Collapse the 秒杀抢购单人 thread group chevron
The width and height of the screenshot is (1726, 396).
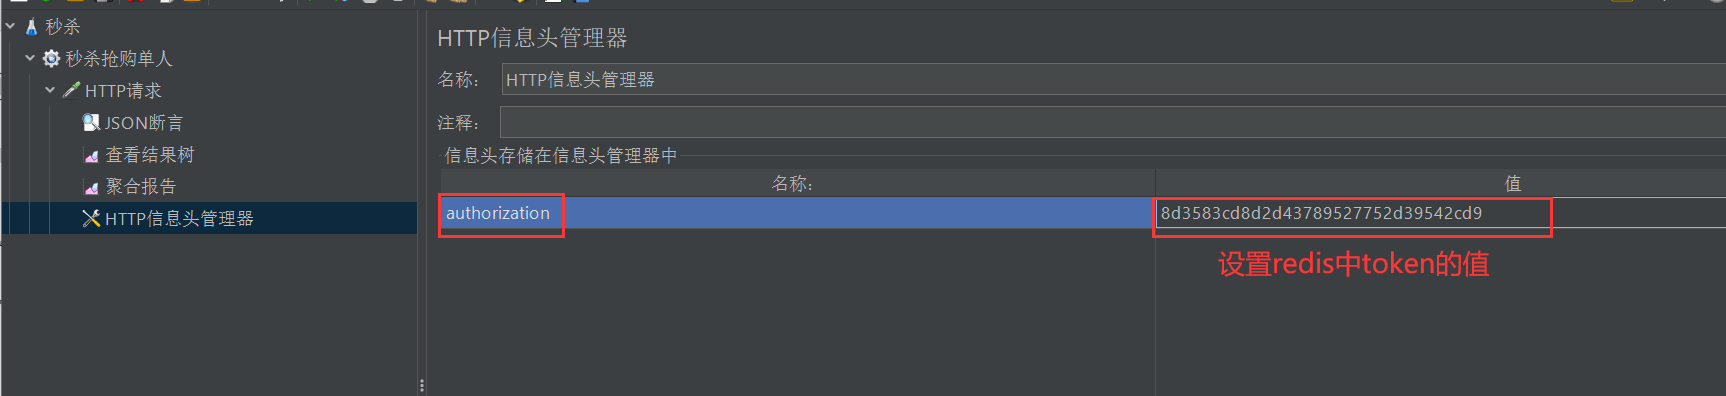[30, 59]
